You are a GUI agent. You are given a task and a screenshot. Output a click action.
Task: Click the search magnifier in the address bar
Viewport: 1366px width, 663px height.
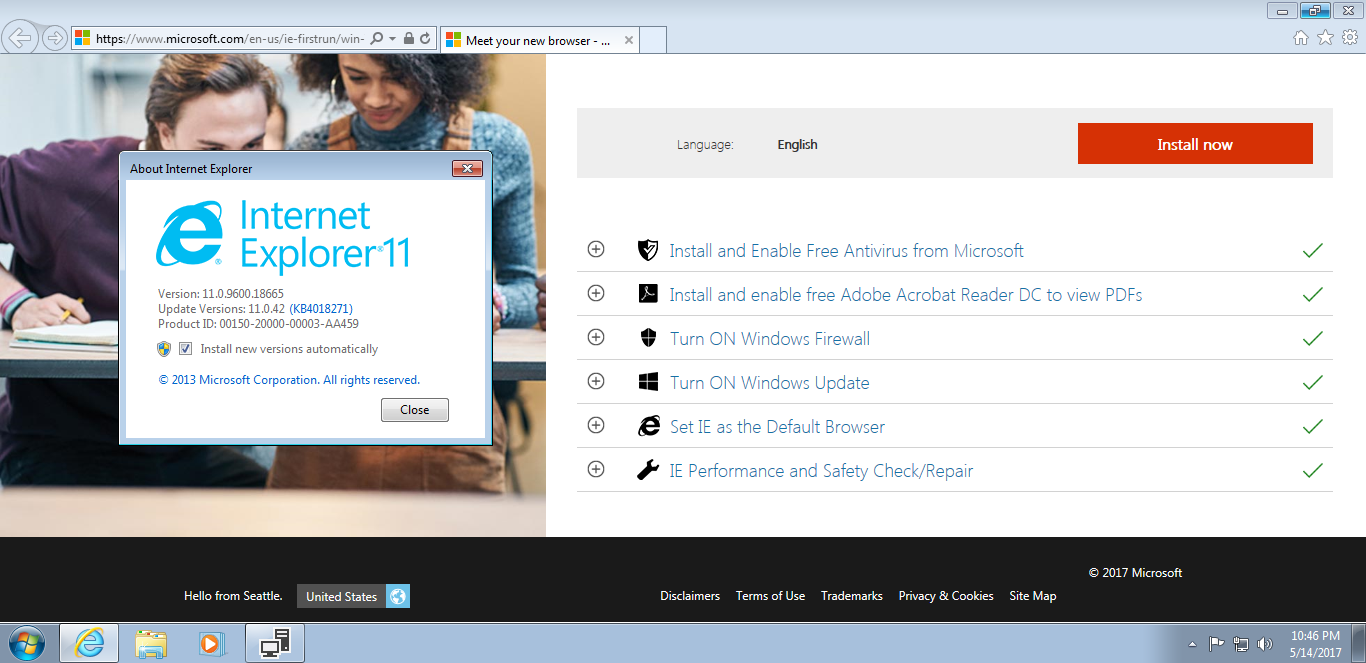[377, 39]
